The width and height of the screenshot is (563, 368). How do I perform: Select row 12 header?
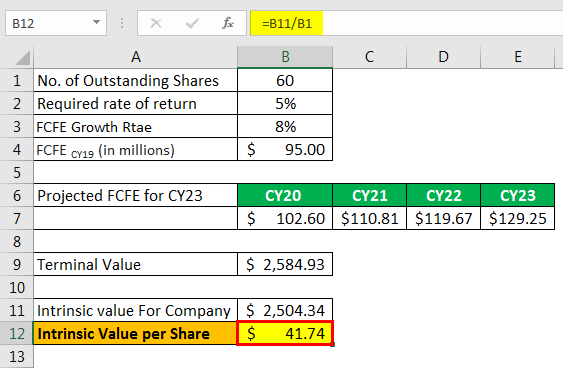[x=17, y=333]
